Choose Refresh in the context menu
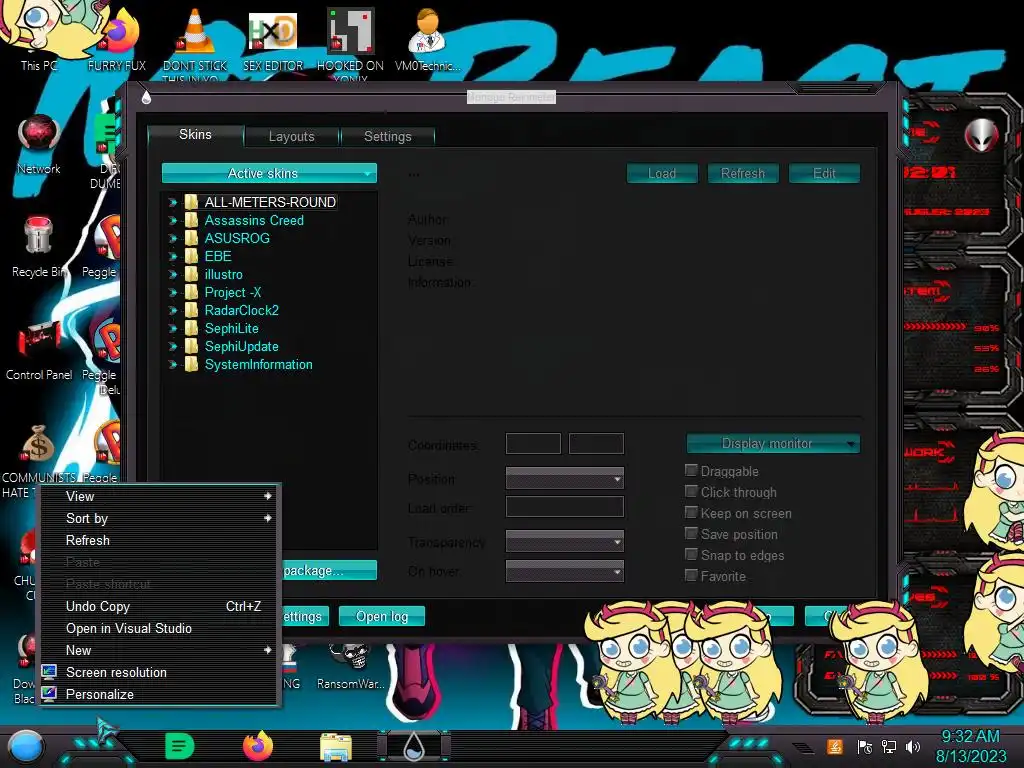The height and width of the screenshot is (768, 1024). [x=161, y=540]
